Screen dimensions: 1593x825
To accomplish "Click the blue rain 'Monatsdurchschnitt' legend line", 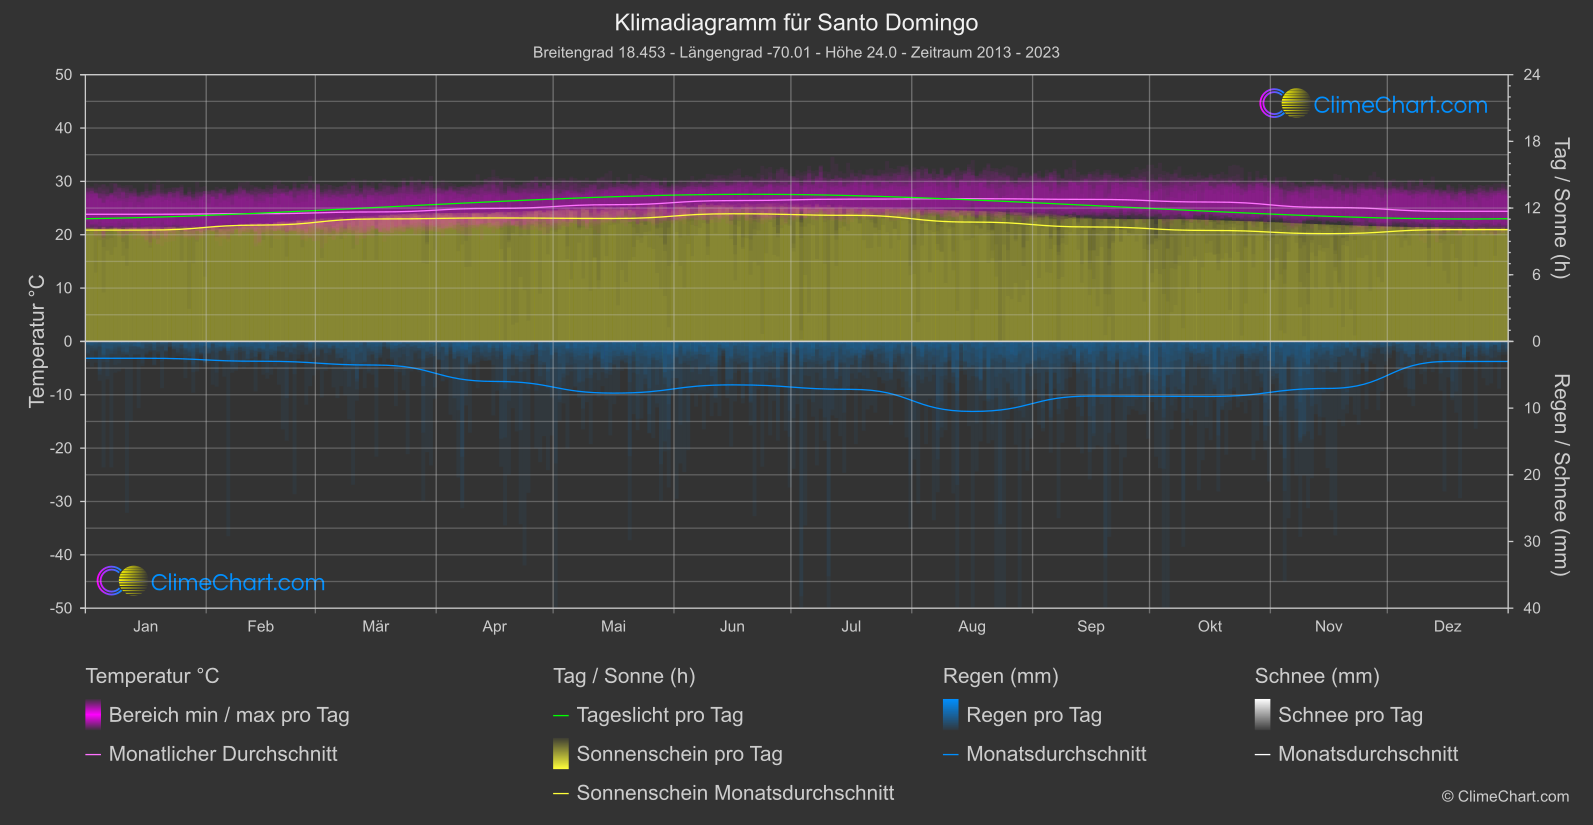I will [x=951, y=755].
